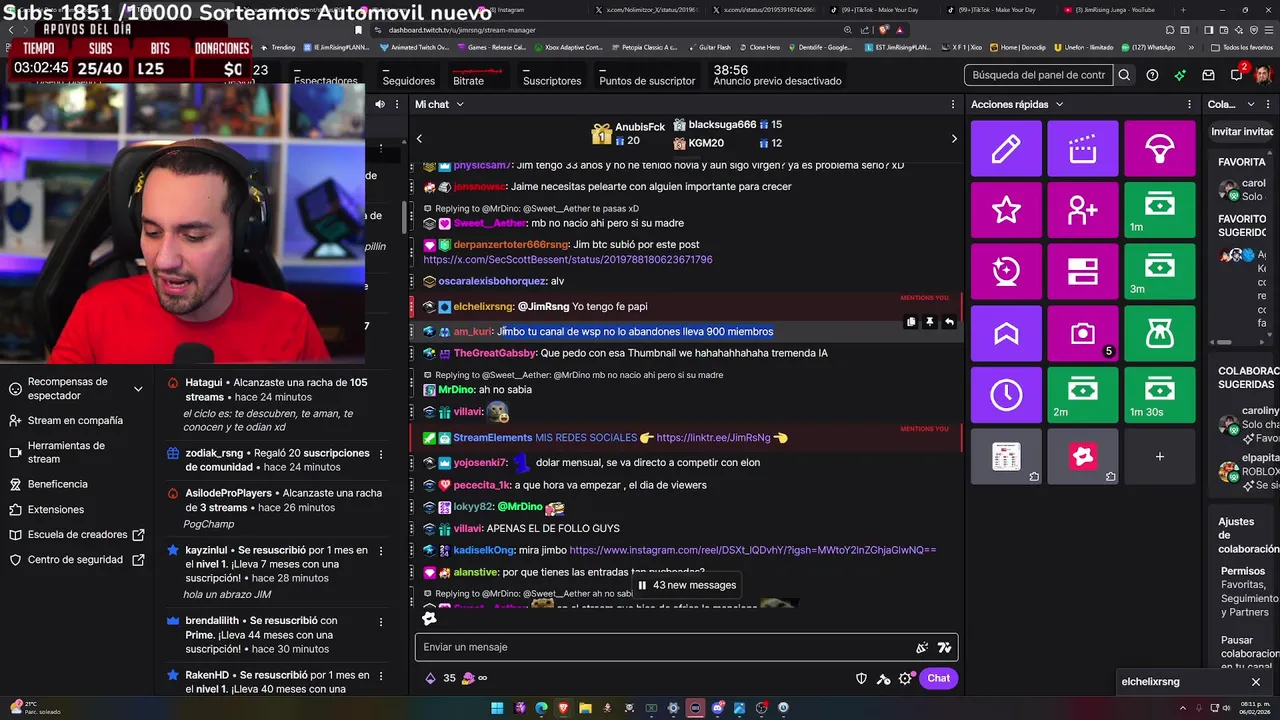Open the chat shield mode icon
Image resolution: width=1280 pixels, height=720 pixels.
pos(861,678)
